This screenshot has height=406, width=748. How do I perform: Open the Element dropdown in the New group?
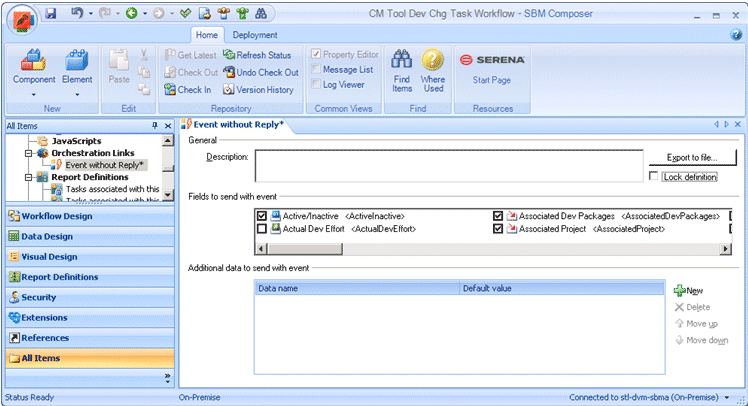pos(76,95)
